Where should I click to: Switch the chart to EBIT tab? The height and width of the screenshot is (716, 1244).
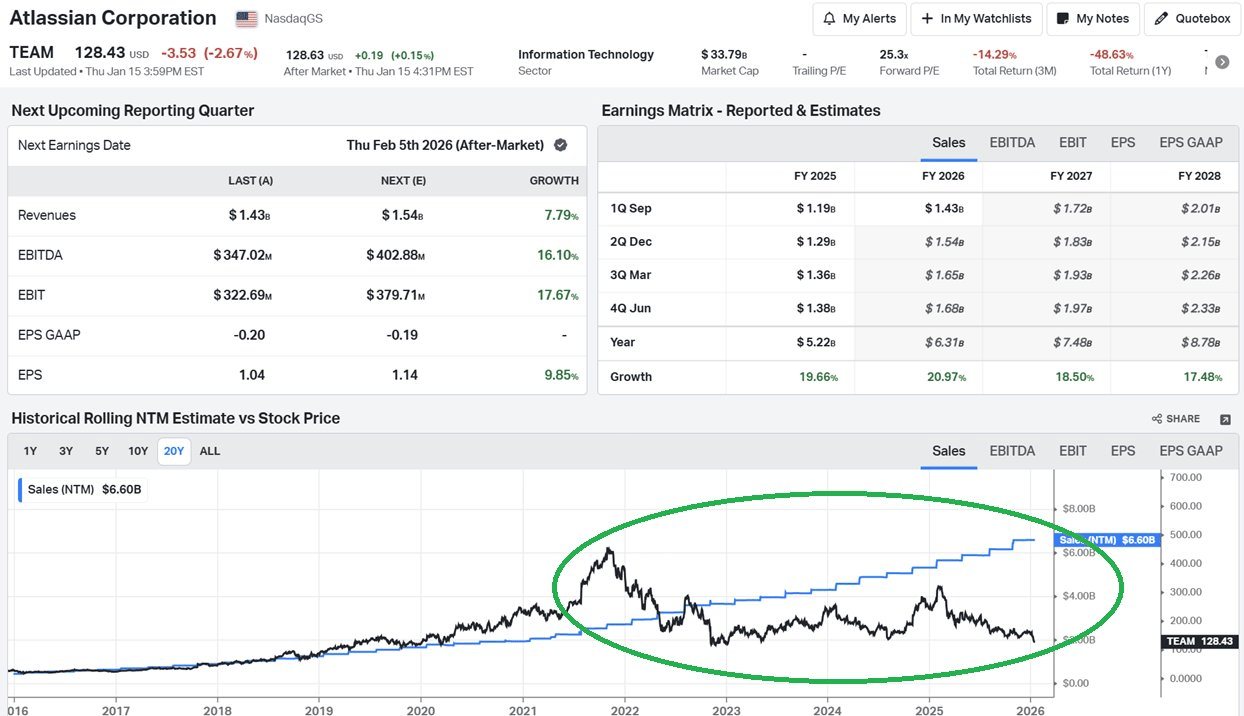(x=1073, y=451)
